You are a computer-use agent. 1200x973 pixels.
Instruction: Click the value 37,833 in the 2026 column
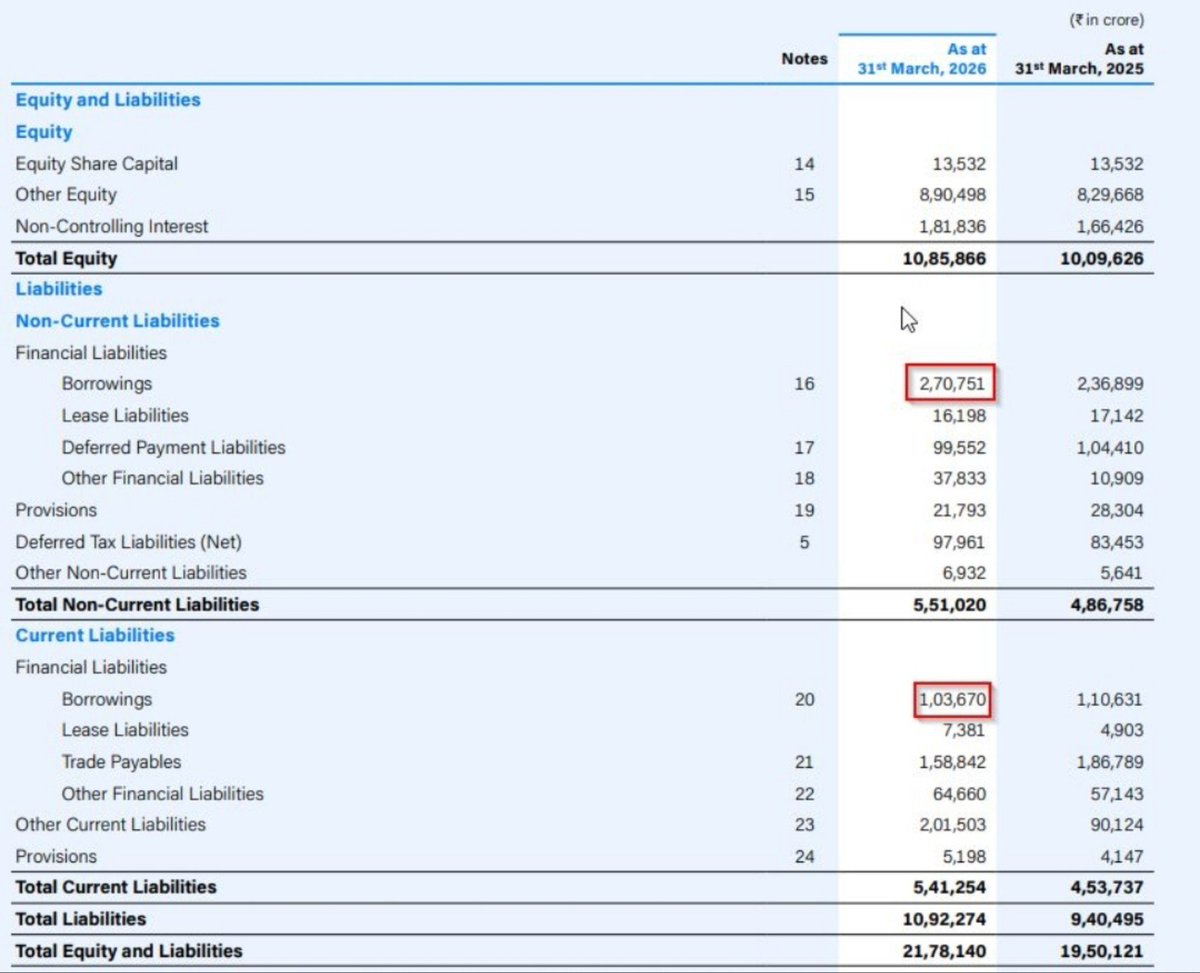click(959, 479)
